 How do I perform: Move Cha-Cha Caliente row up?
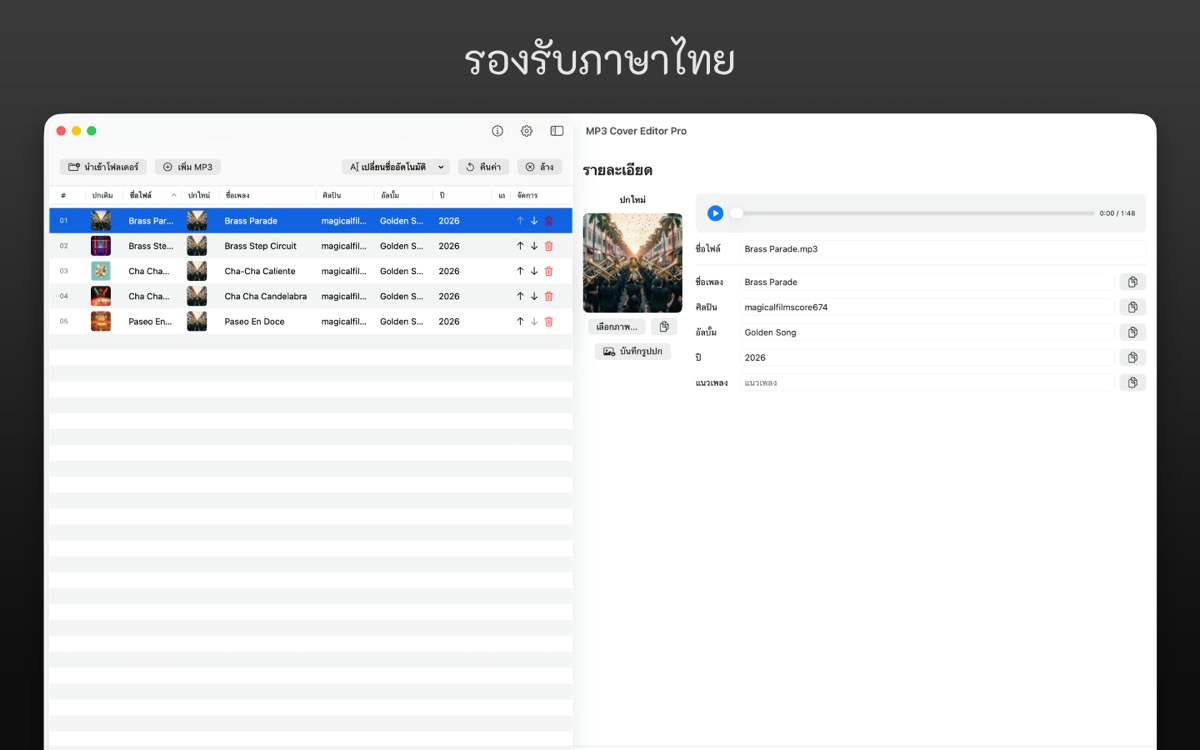tap(520, 271)
